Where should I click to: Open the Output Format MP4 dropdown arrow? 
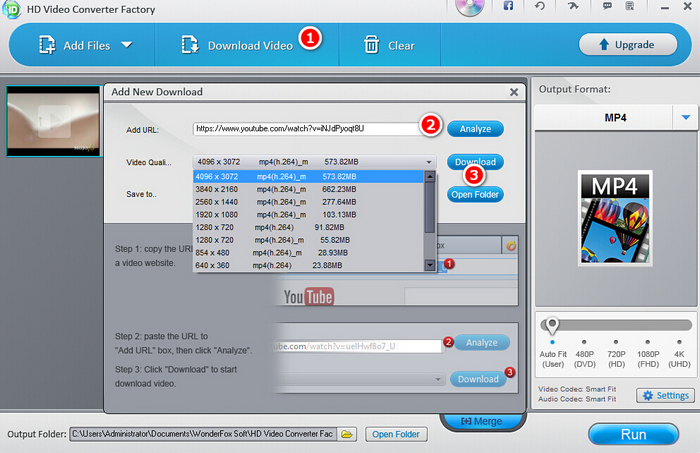coord(686,117)
